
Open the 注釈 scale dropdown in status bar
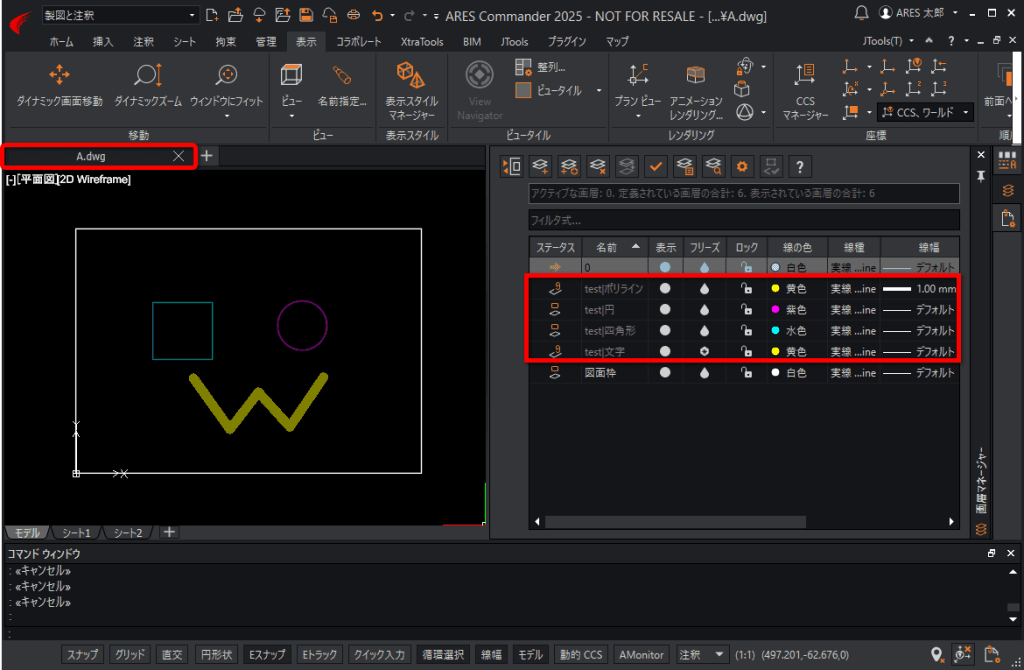pos(718,654)
